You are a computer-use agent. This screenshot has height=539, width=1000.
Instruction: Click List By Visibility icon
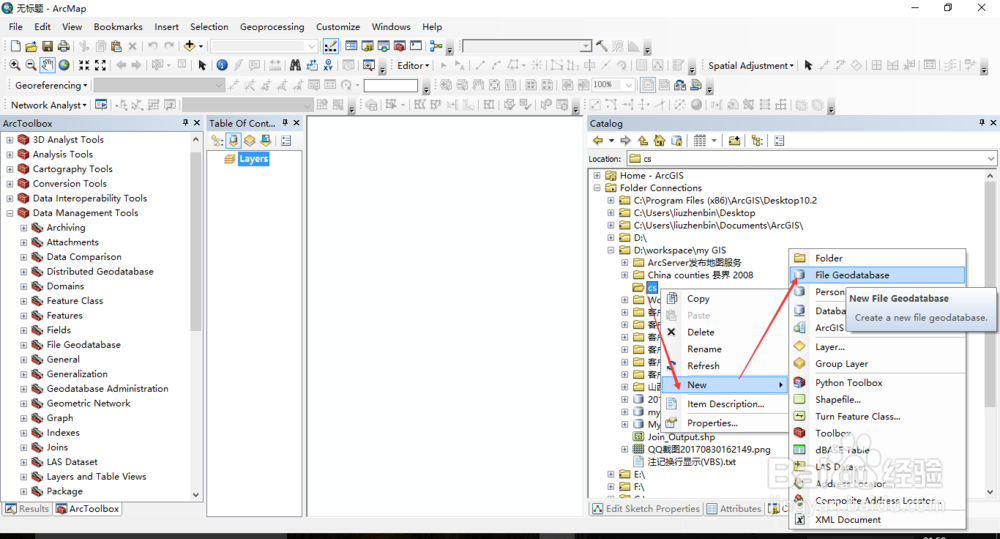click(x=249, y=141)
